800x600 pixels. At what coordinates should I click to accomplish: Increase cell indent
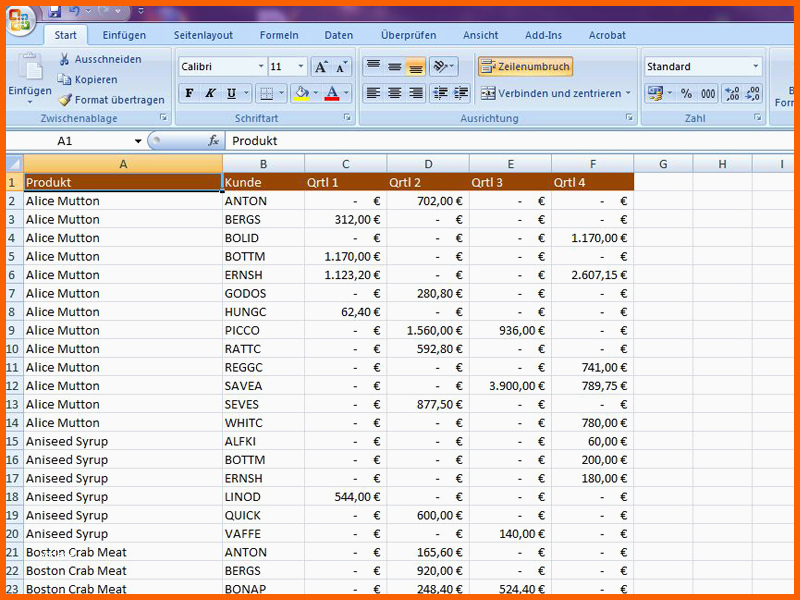460,93
